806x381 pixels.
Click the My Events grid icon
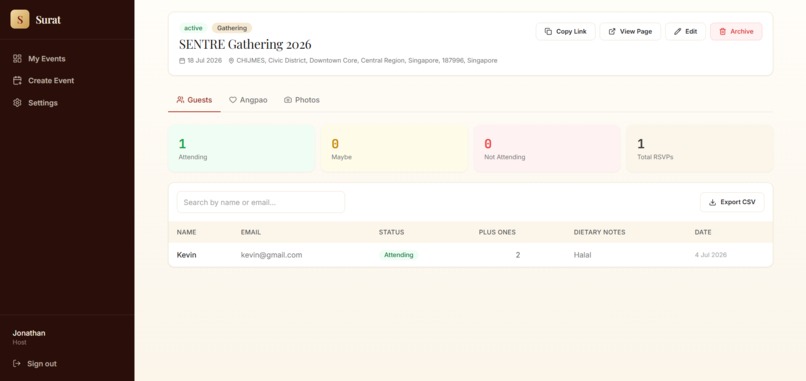(x=17, y=59)
